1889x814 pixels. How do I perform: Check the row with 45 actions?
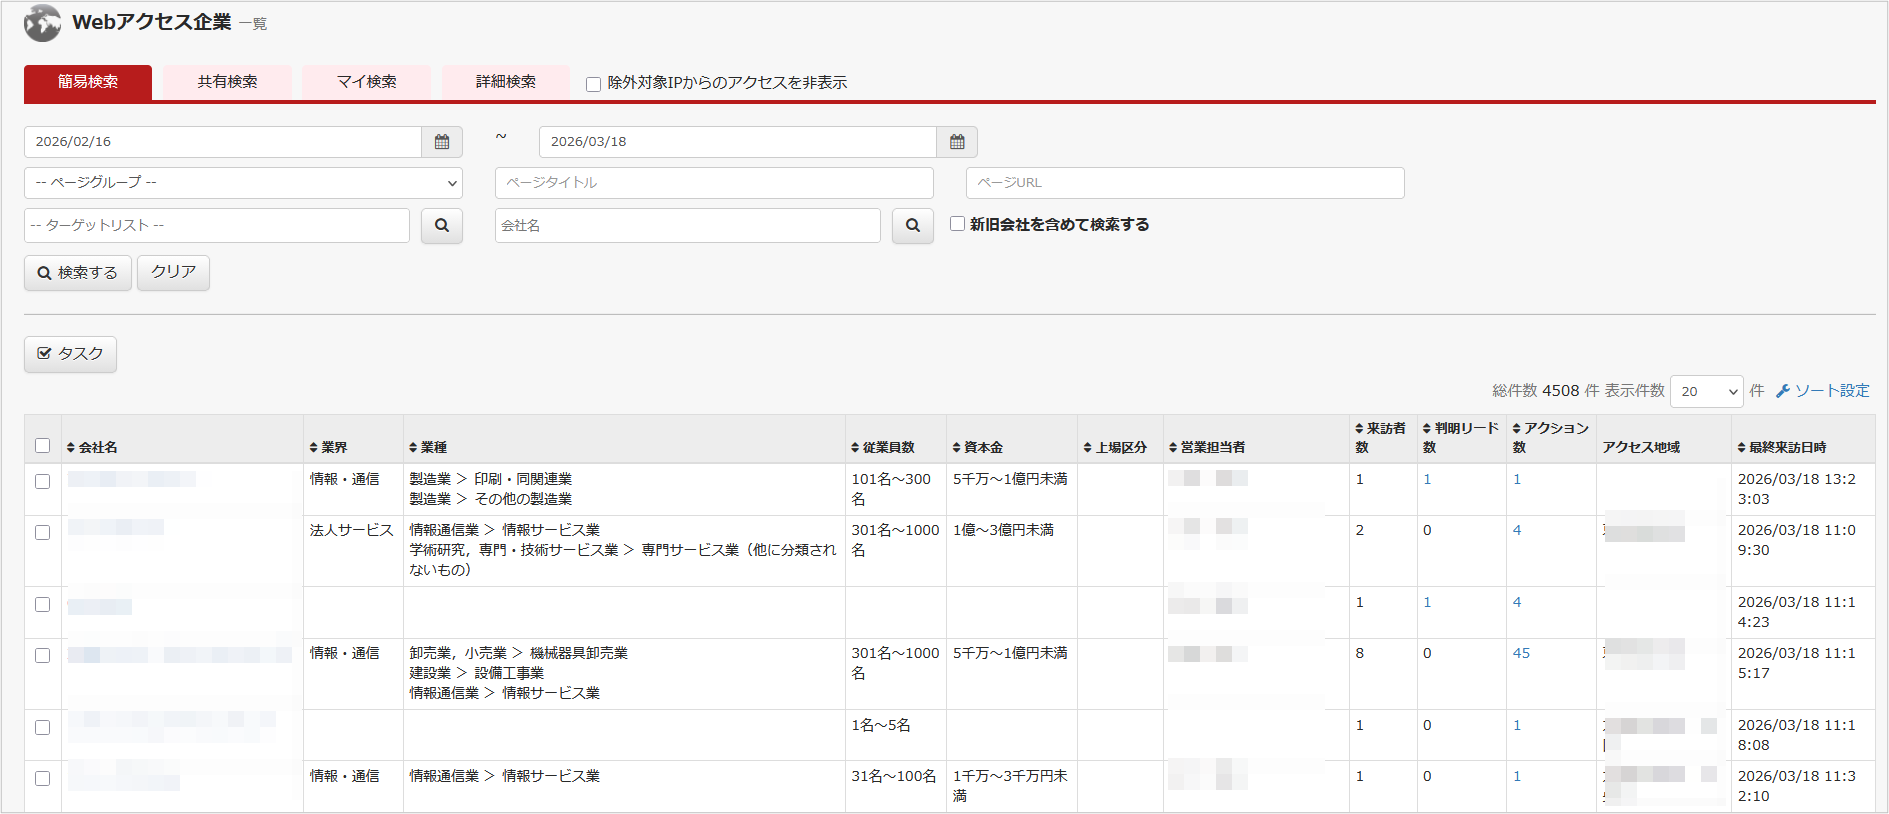click(42, 655)
